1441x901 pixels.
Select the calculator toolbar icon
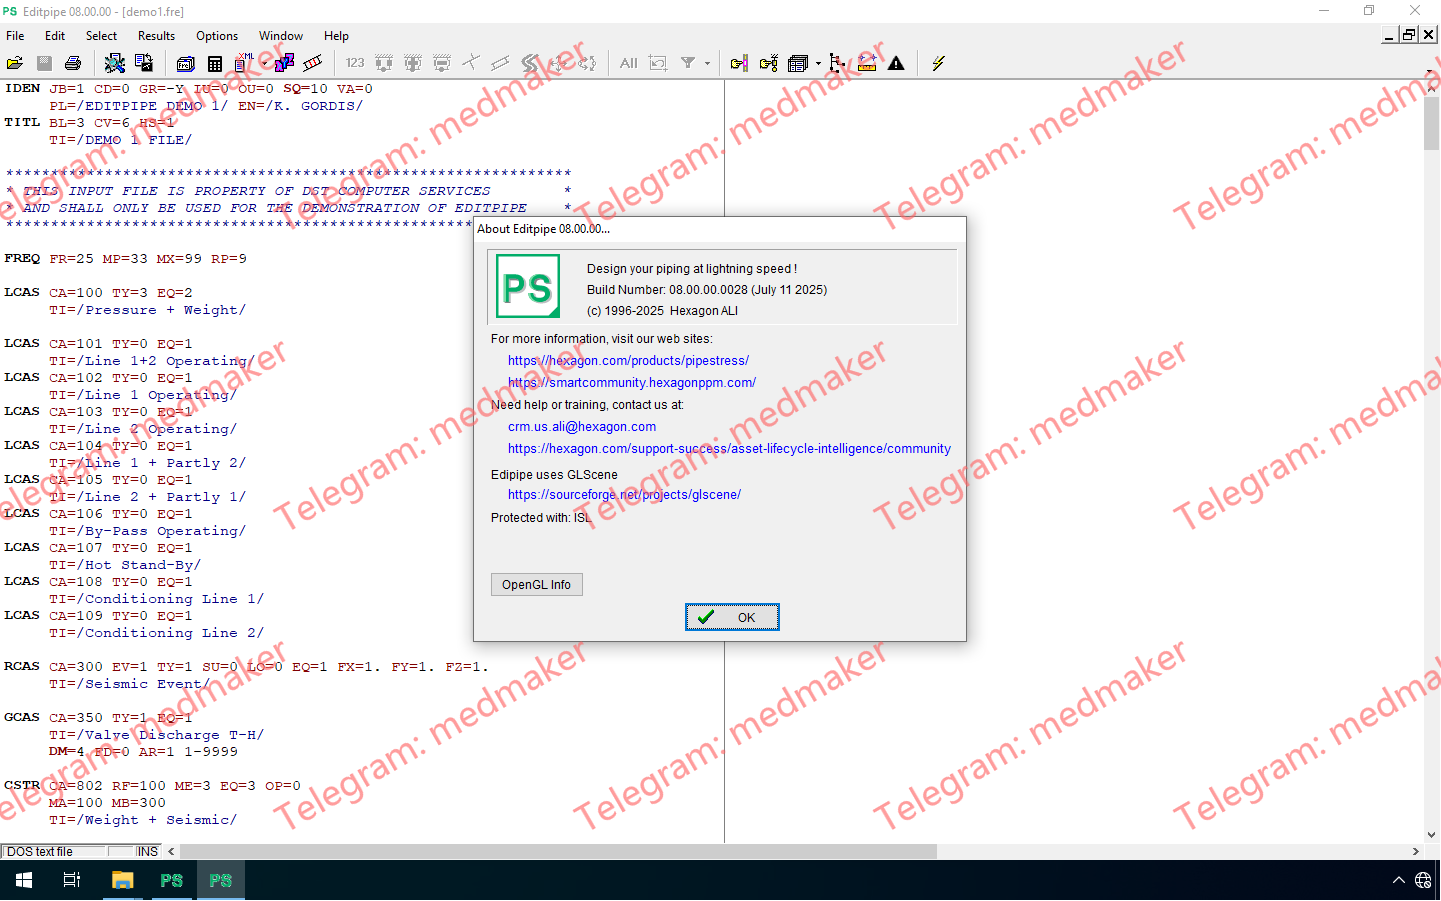click(x=215, y=62)
